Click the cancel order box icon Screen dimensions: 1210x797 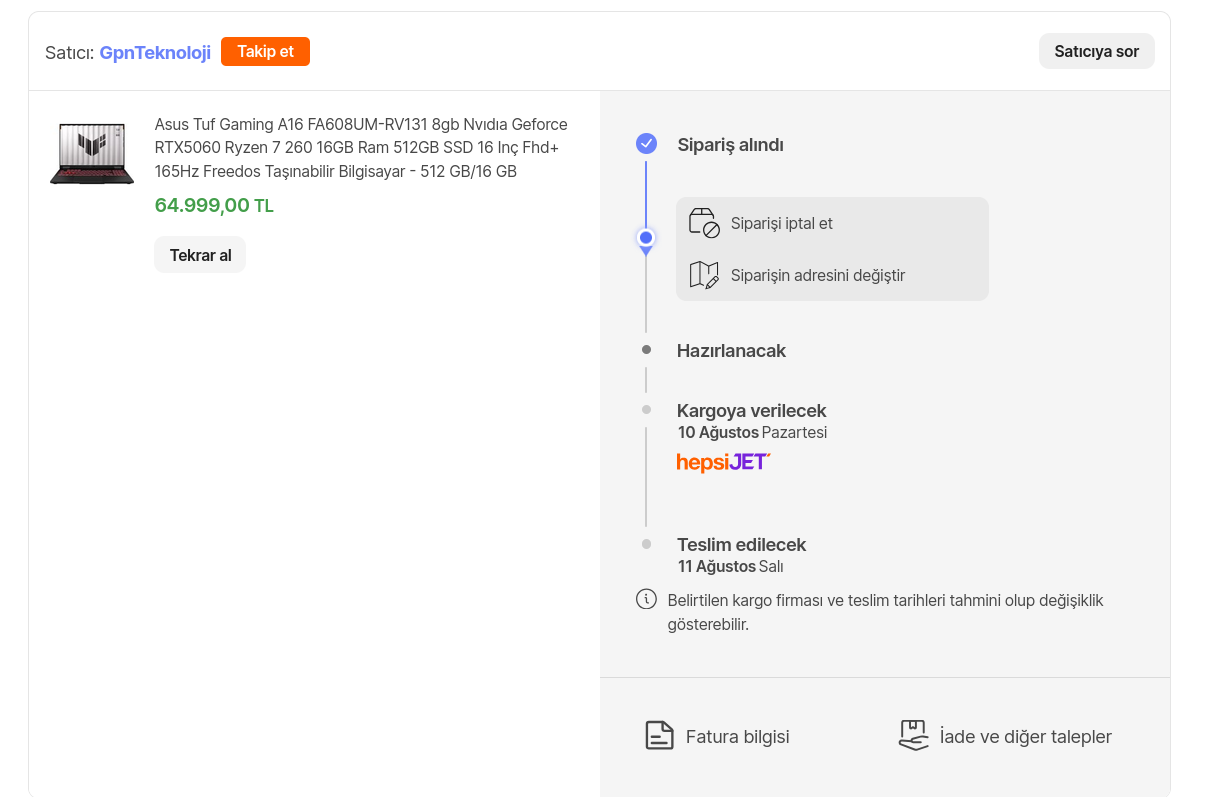tap(704, 223)
